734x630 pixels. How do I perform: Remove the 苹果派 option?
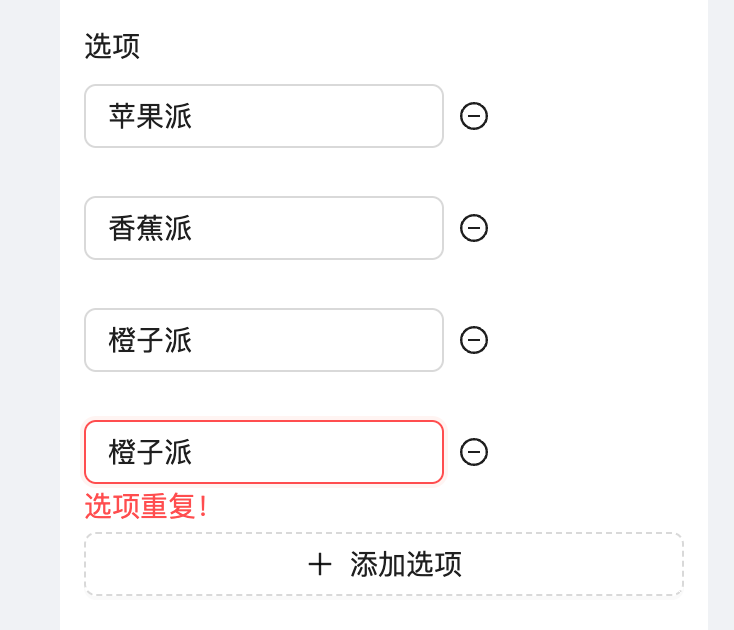point(474,116)
